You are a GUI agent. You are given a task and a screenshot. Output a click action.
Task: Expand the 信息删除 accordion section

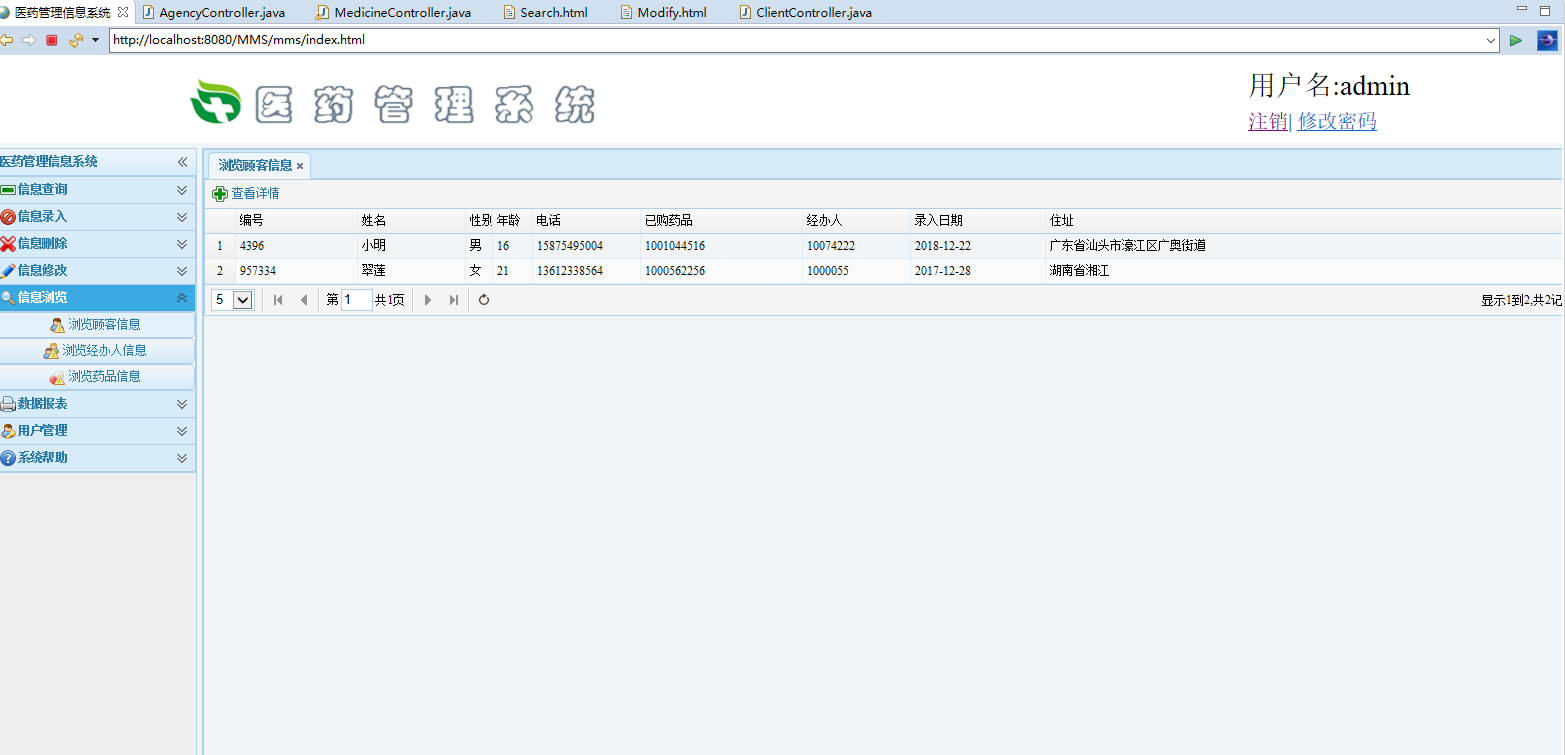click(182, 244)
